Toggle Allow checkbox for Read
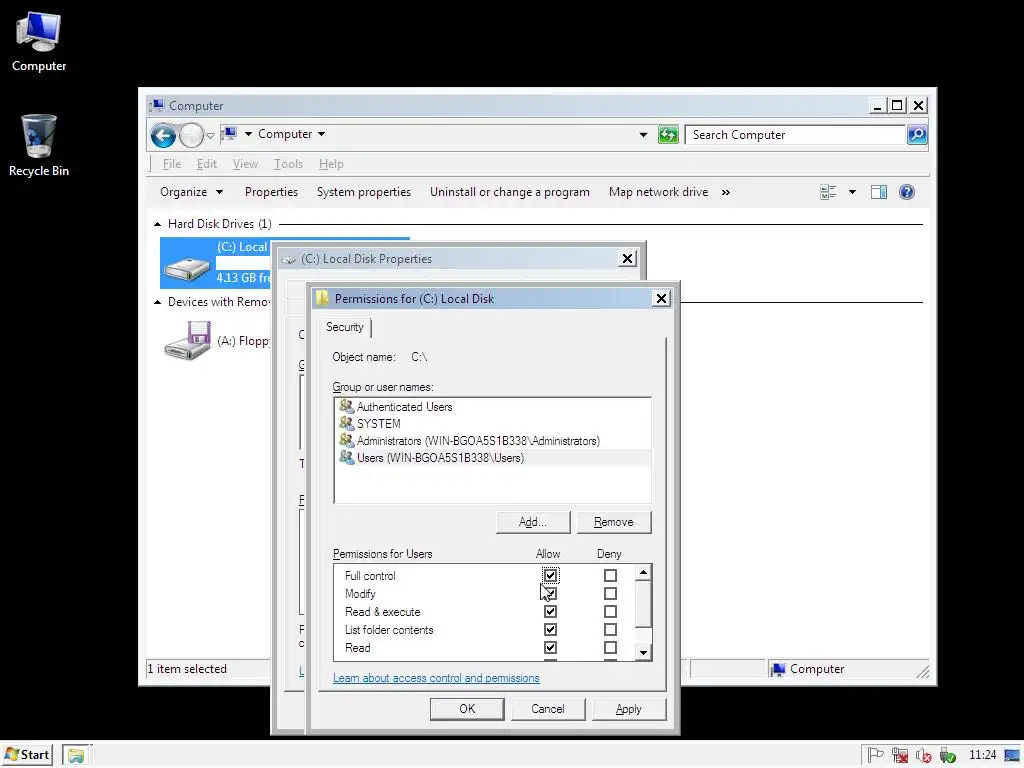 (x=551, y=647)
